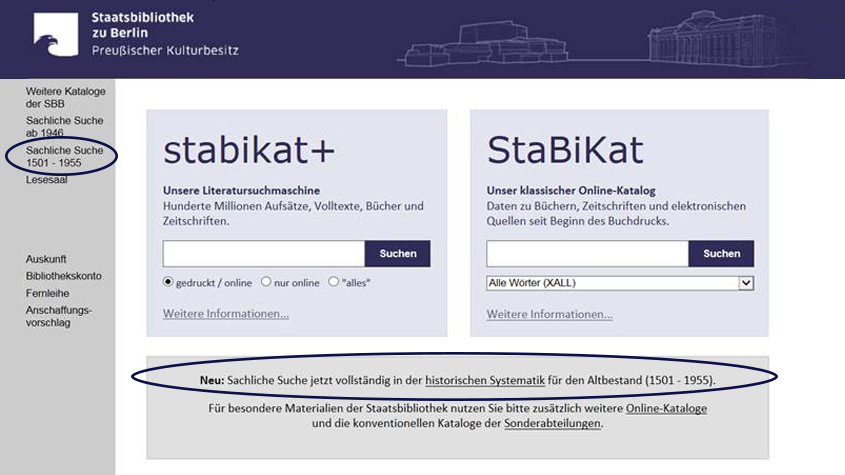Select the 'nur online' radio button

pyautogui.click(x=266, y=282)
